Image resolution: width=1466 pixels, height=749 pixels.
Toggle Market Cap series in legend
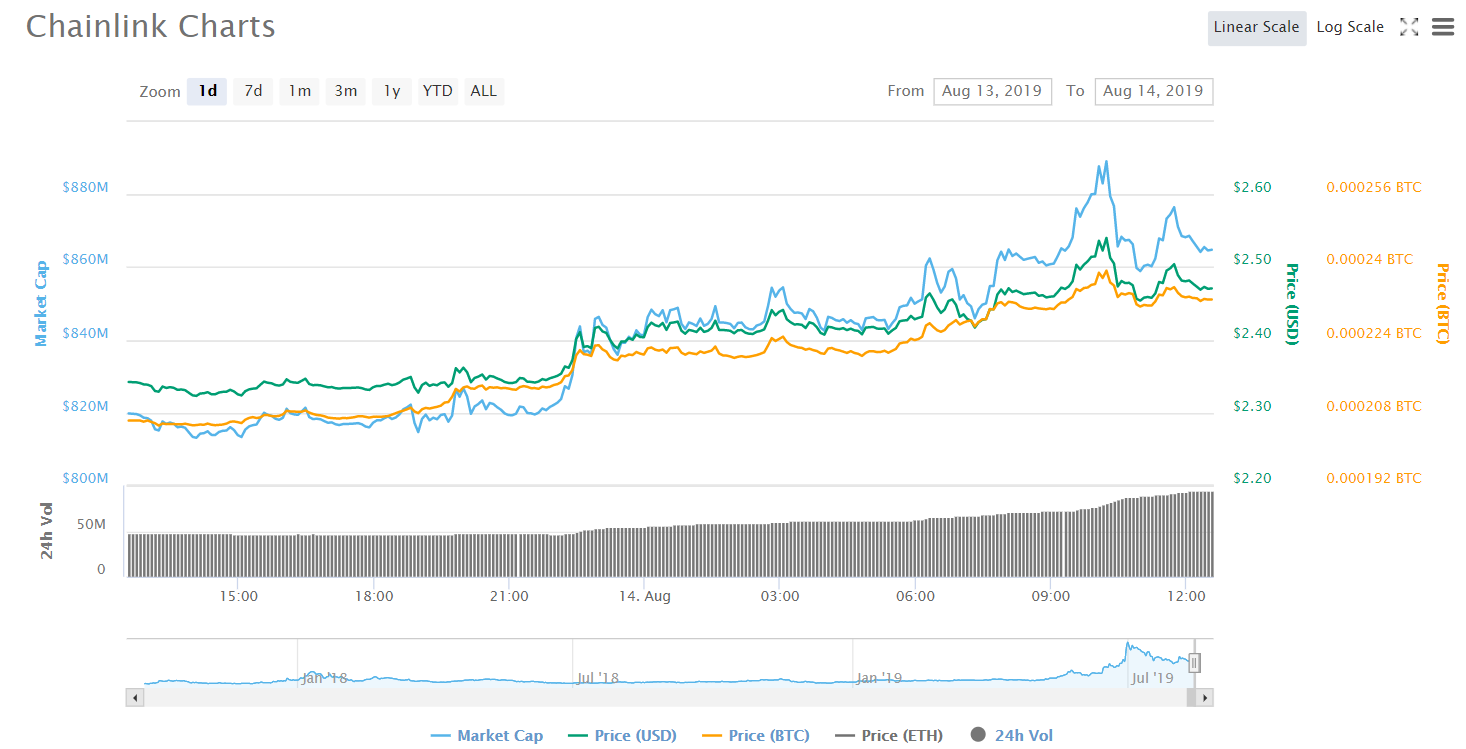[487, 735]
